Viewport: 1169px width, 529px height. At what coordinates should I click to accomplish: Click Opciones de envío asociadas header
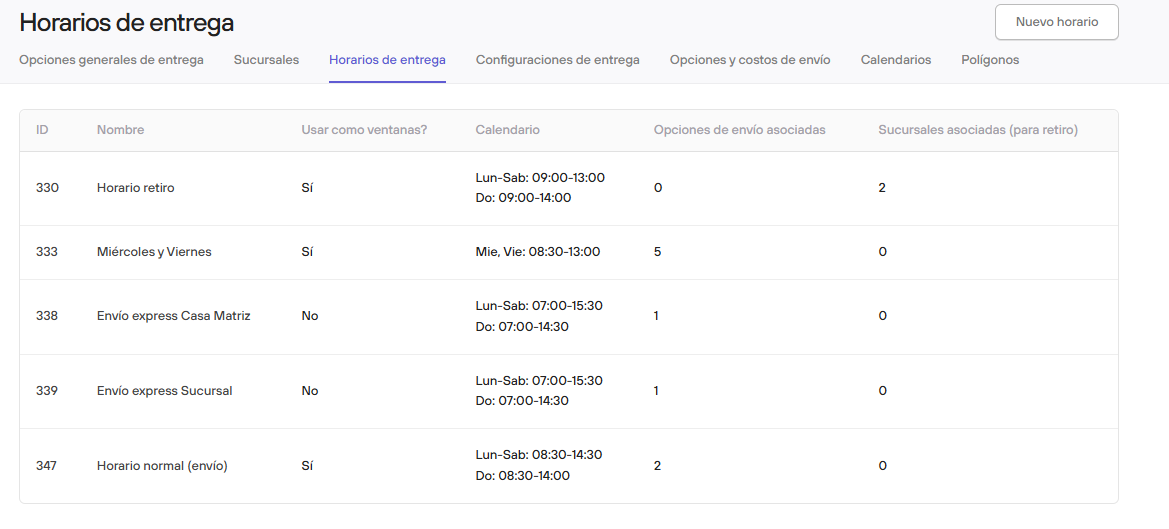pos(740,130)
